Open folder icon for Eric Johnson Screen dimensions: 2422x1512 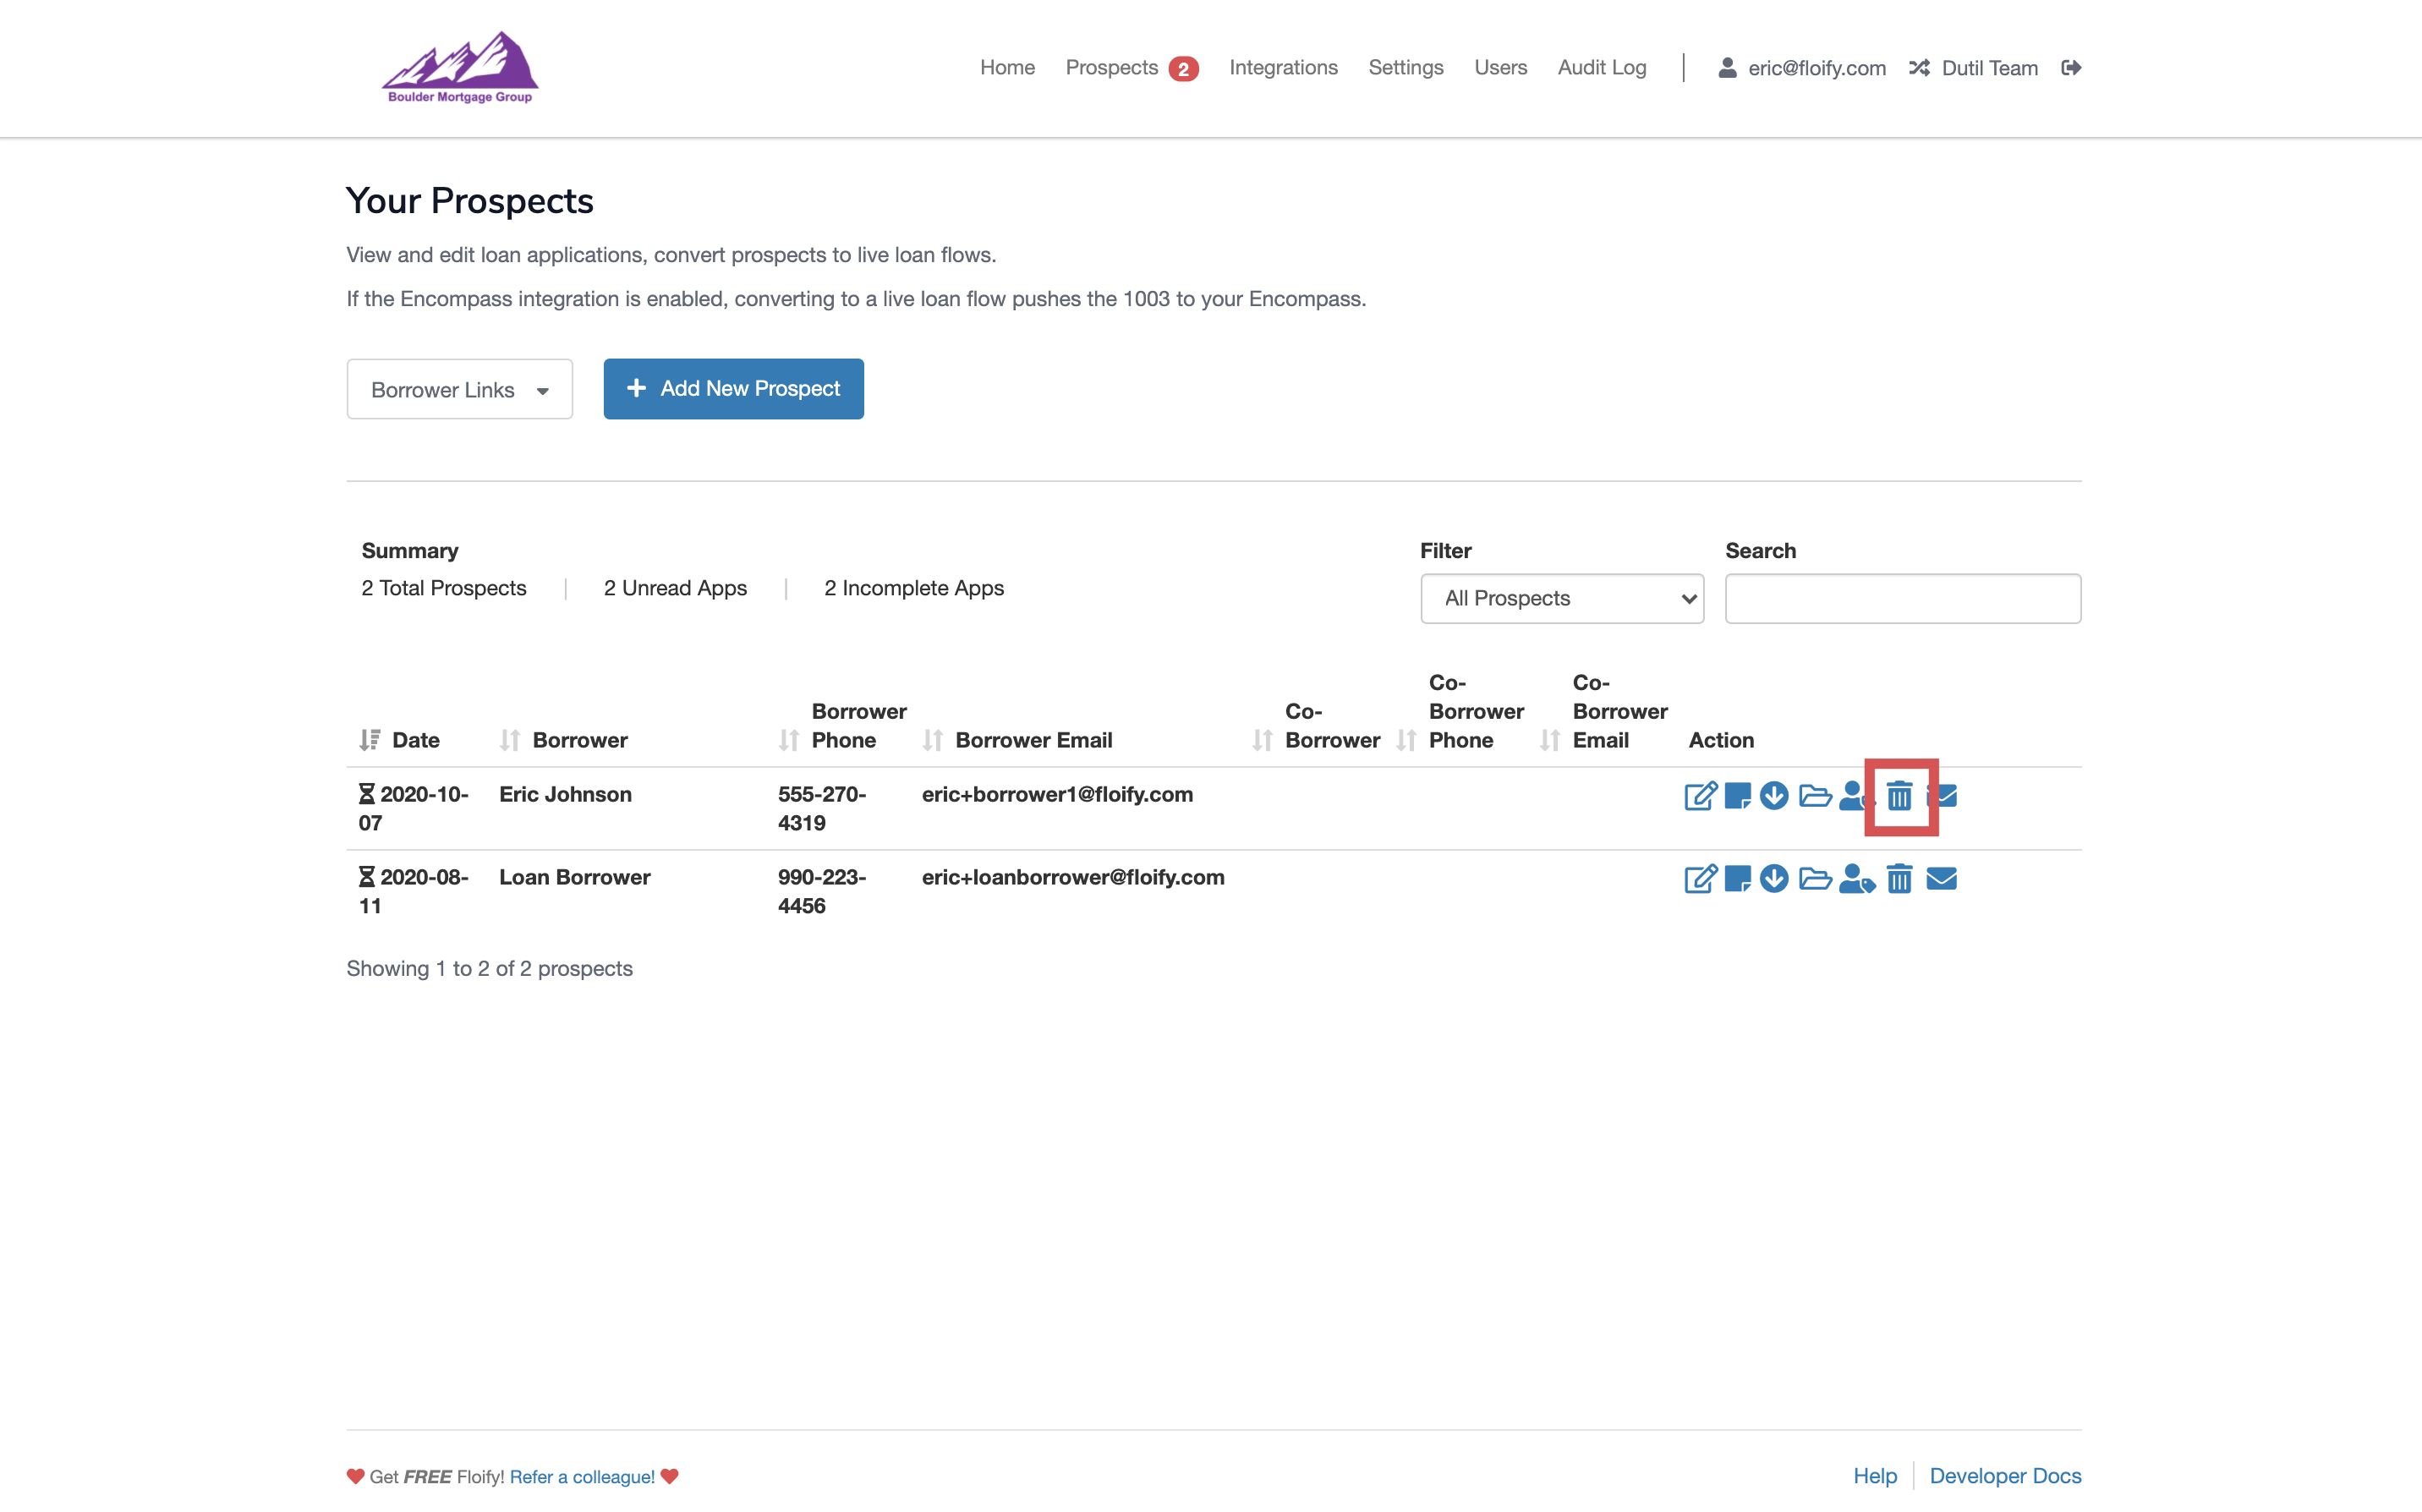pyautogui.click(x=1815, y=796)
